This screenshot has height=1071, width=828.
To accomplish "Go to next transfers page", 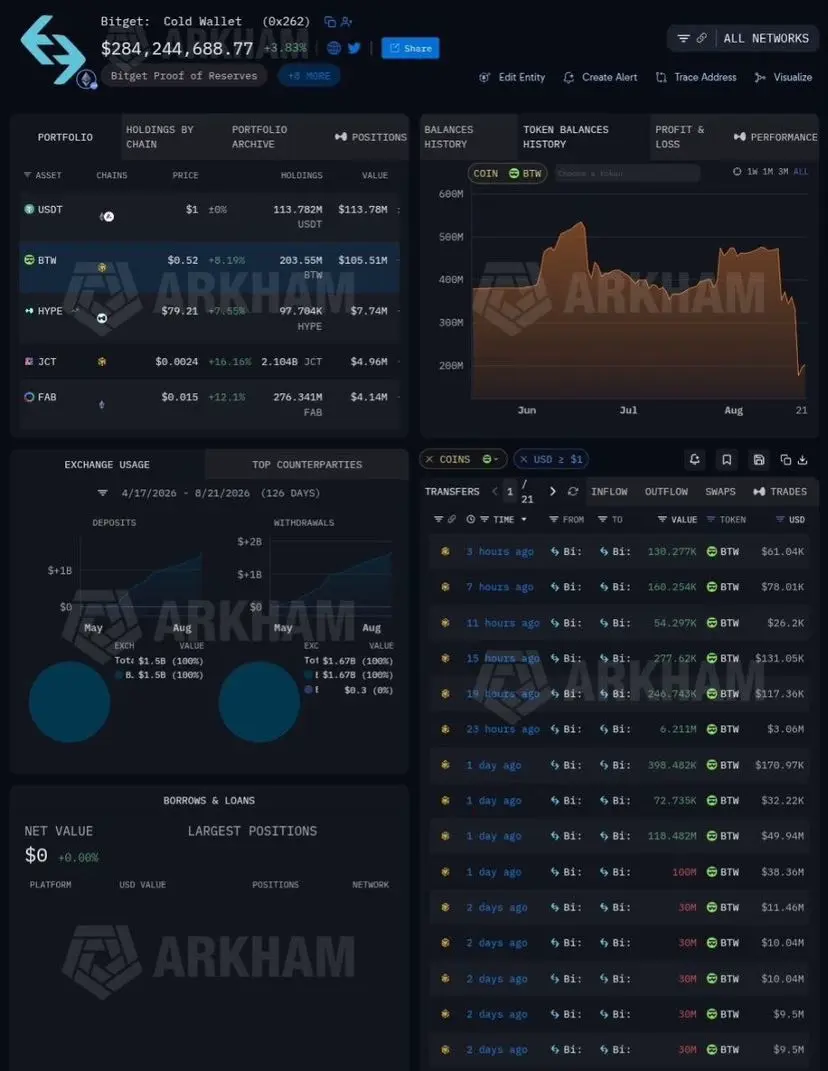I will click(x=552, y=491).
